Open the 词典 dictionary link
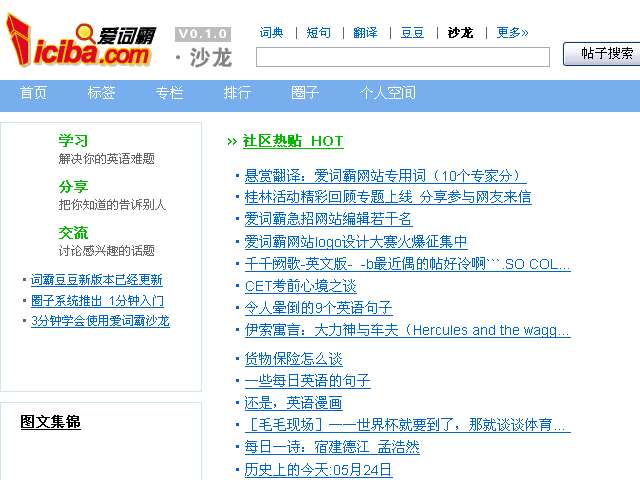Screen dimensions: 640x480 click(x=271, y=33)
